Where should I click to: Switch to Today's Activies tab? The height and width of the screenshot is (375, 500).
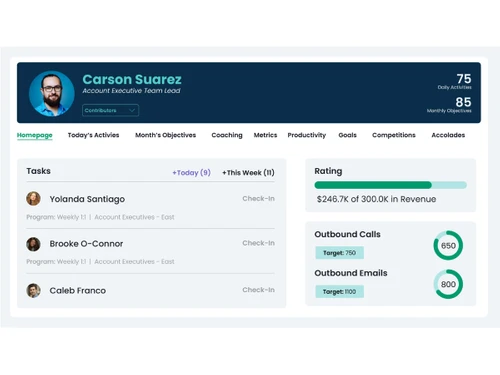click(x=93, y=135)
